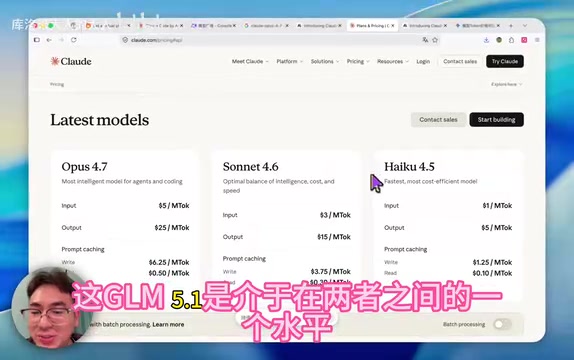Image resolution: width=574 pixels, height=360 pixels.
Task: Expand the Explore here dropdown
Action: 507,84
